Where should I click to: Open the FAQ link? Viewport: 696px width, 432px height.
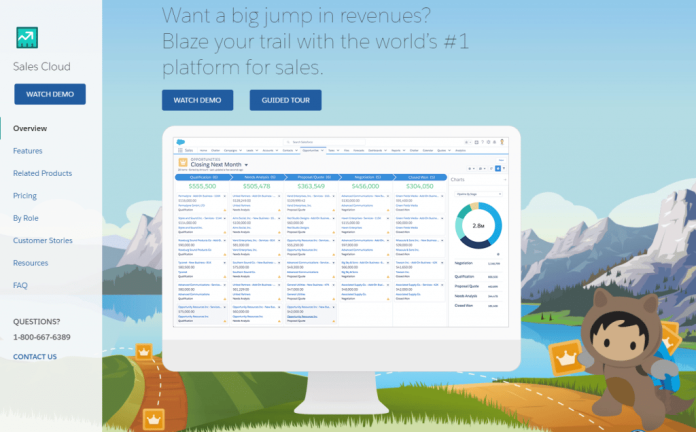[20, 285]
